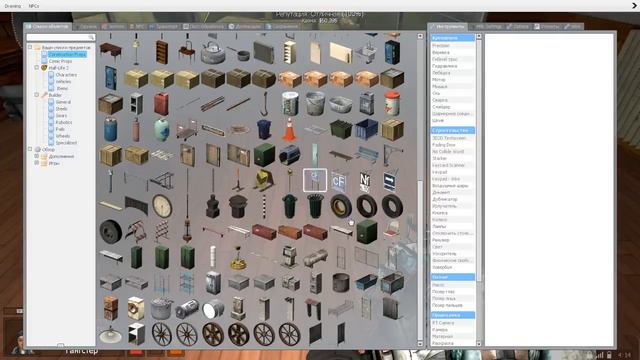Select Comic Props spawnlist
Viewport: 640px width, 360px height.
pyautogui.click(x=60, y=61)
